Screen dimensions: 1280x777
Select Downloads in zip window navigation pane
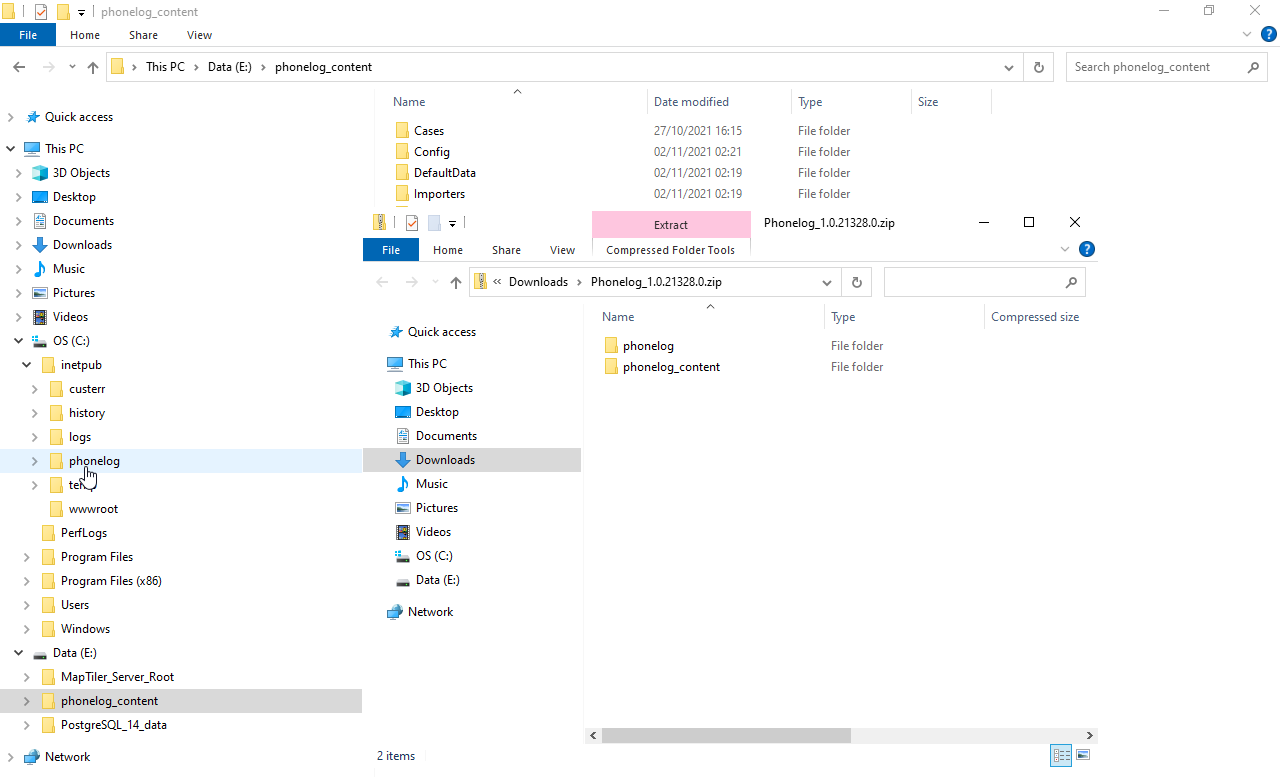coord(445,460)
